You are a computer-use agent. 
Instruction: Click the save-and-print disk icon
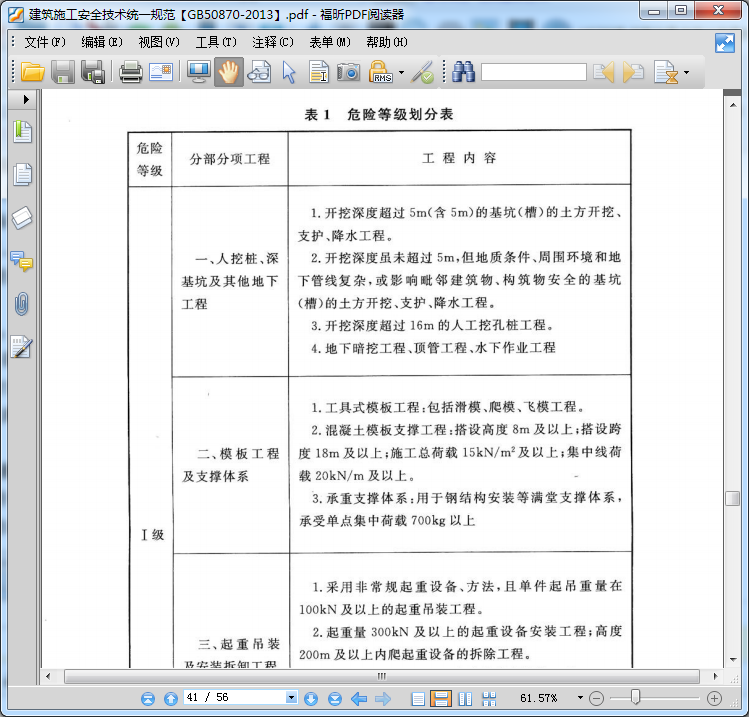93,73
